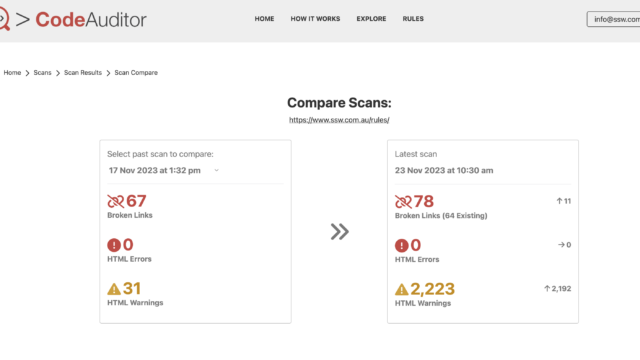
Task: Select the Scan Compare breadcrumb
Action: 136,73
